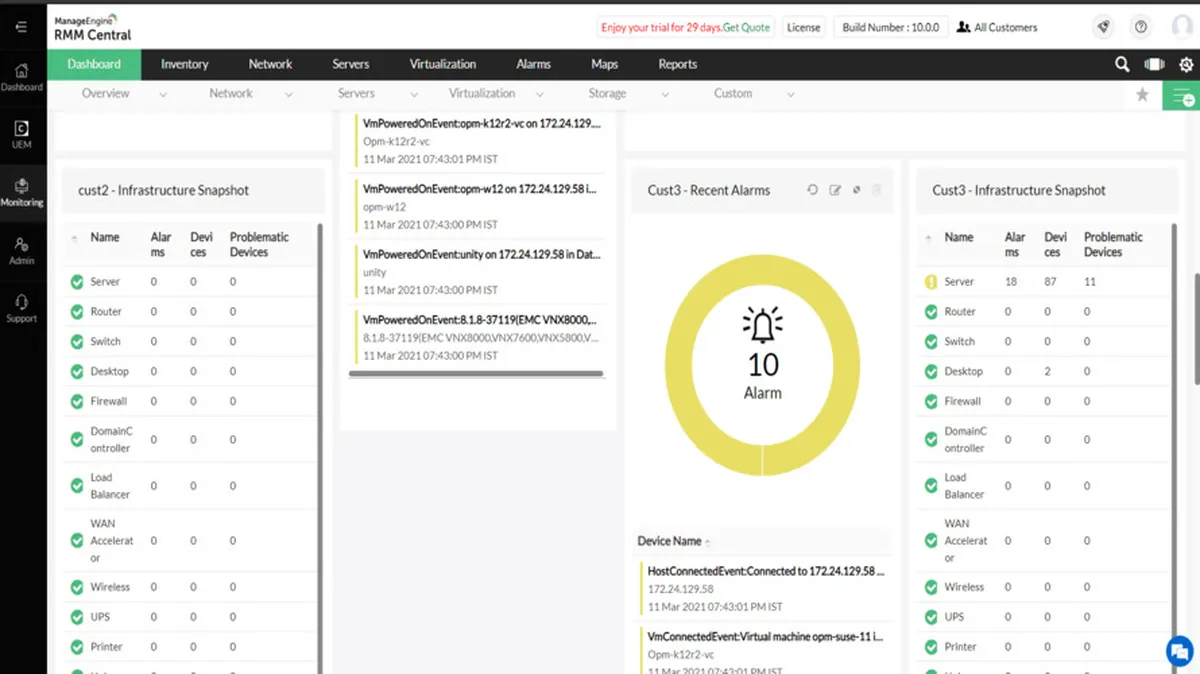Delete the Cust3 Recent Alarms widget
Screen dimensions: 1200x674
(x=877, y=190)
